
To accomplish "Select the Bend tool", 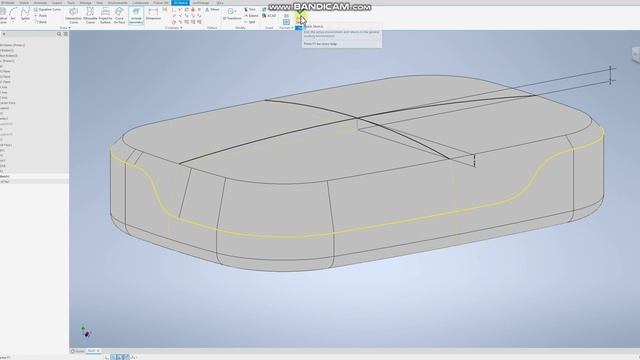I will [x=40, y=22].
